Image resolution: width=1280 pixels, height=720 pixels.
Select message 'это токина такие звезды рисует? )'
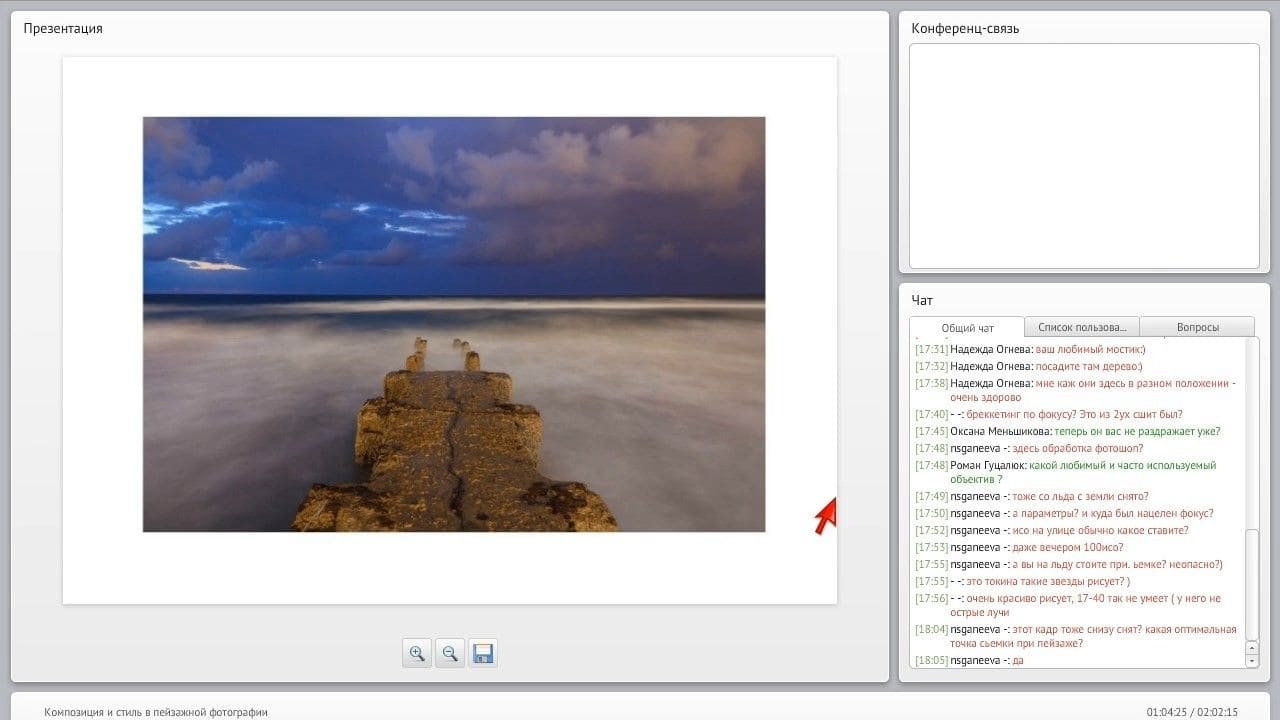coord(1048,581)
